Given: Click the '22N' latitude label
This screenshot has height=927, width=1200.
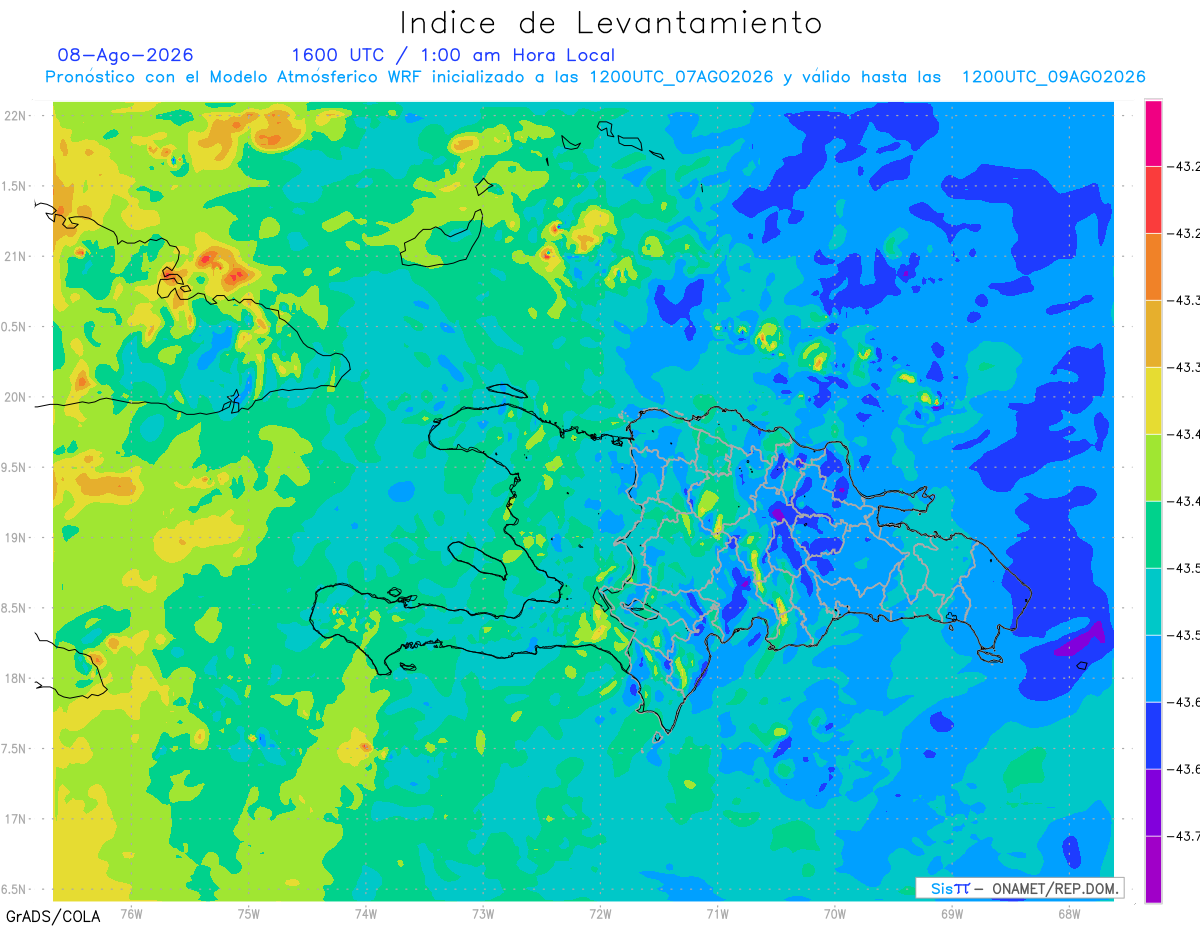Looking at the screenshot, I should (15, 116).
